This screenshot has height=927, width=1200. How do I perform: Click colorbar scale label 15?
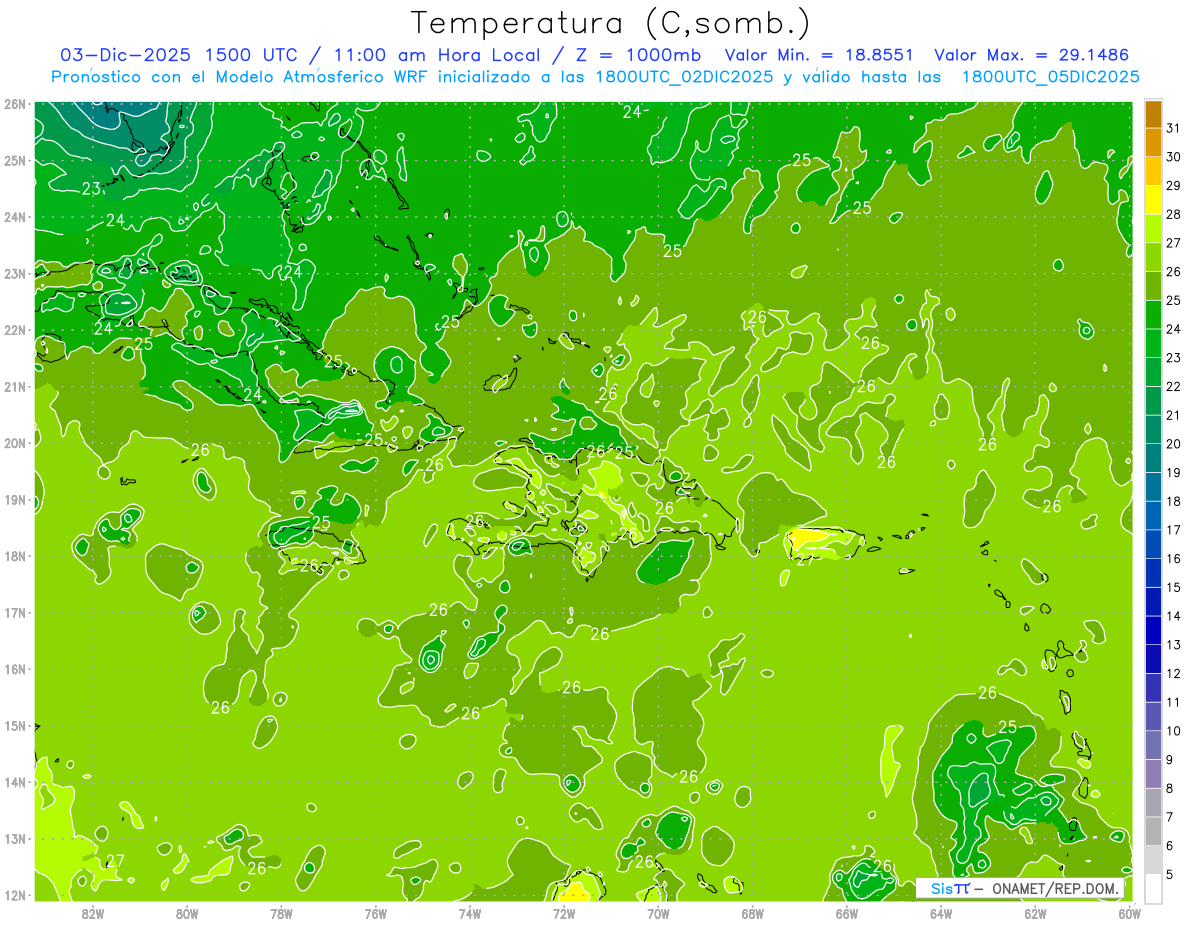pyautogui.click(x=1173, y=587)
